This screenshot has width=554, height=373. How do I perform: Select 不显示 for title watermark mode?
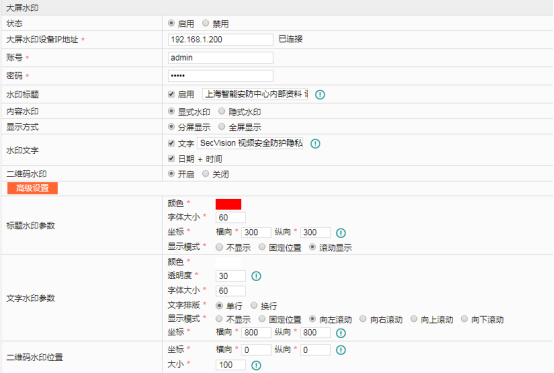219,247
